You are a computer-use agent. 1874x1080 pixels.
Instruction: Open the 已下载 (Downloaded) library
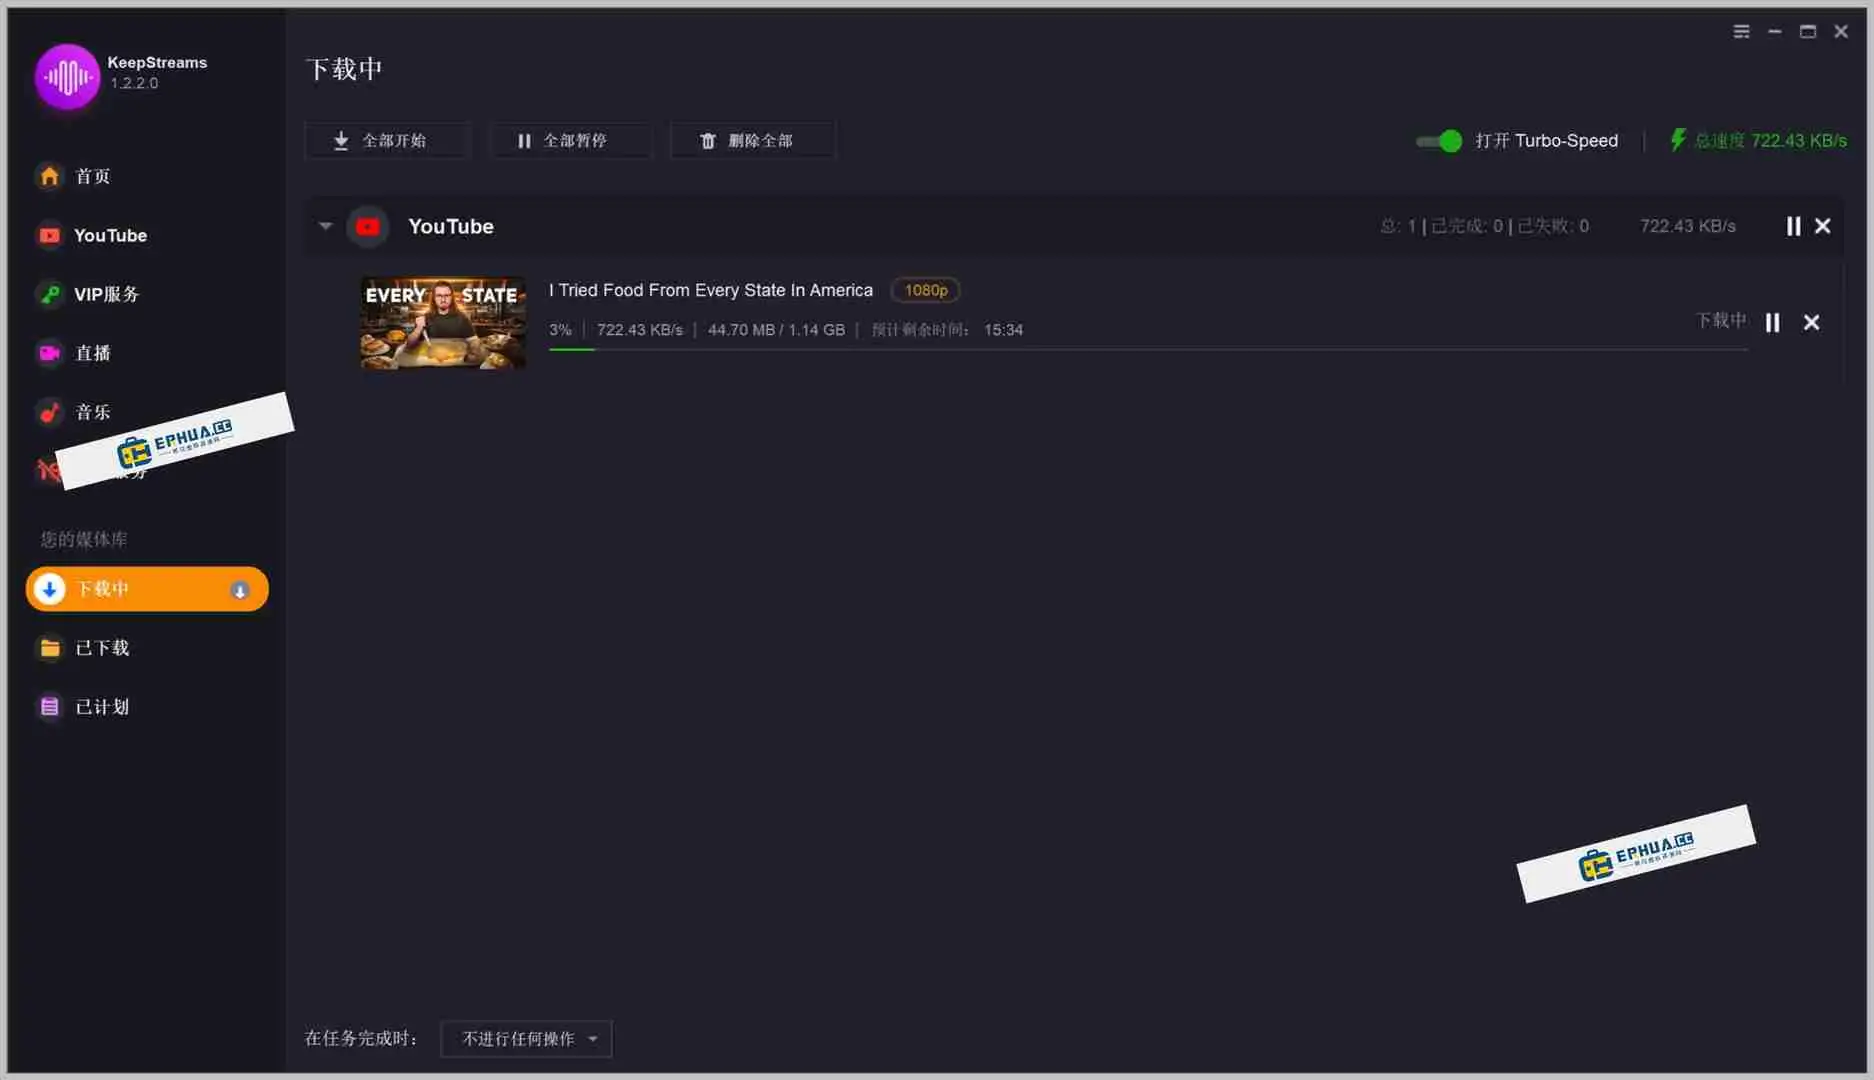click(x=101, y=648)
